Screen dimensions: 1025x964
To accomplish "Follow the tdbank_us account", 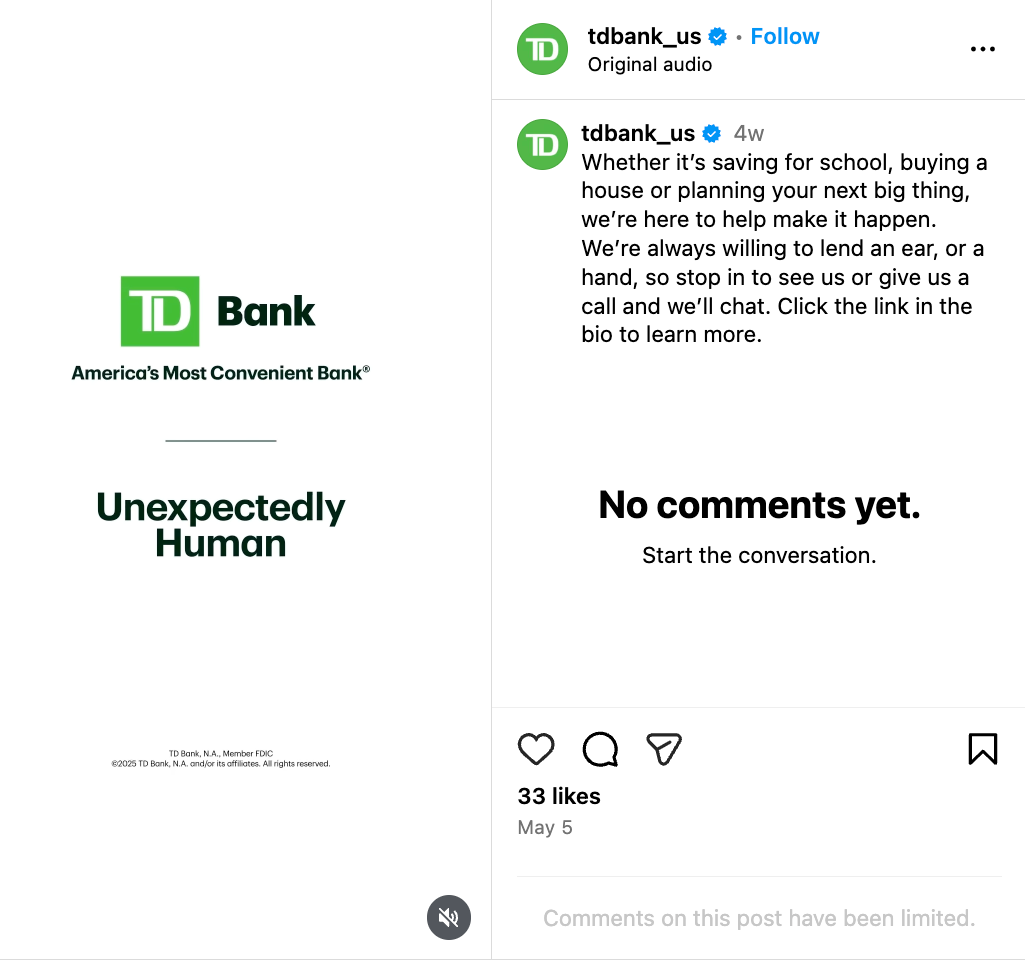I will 784,36.
